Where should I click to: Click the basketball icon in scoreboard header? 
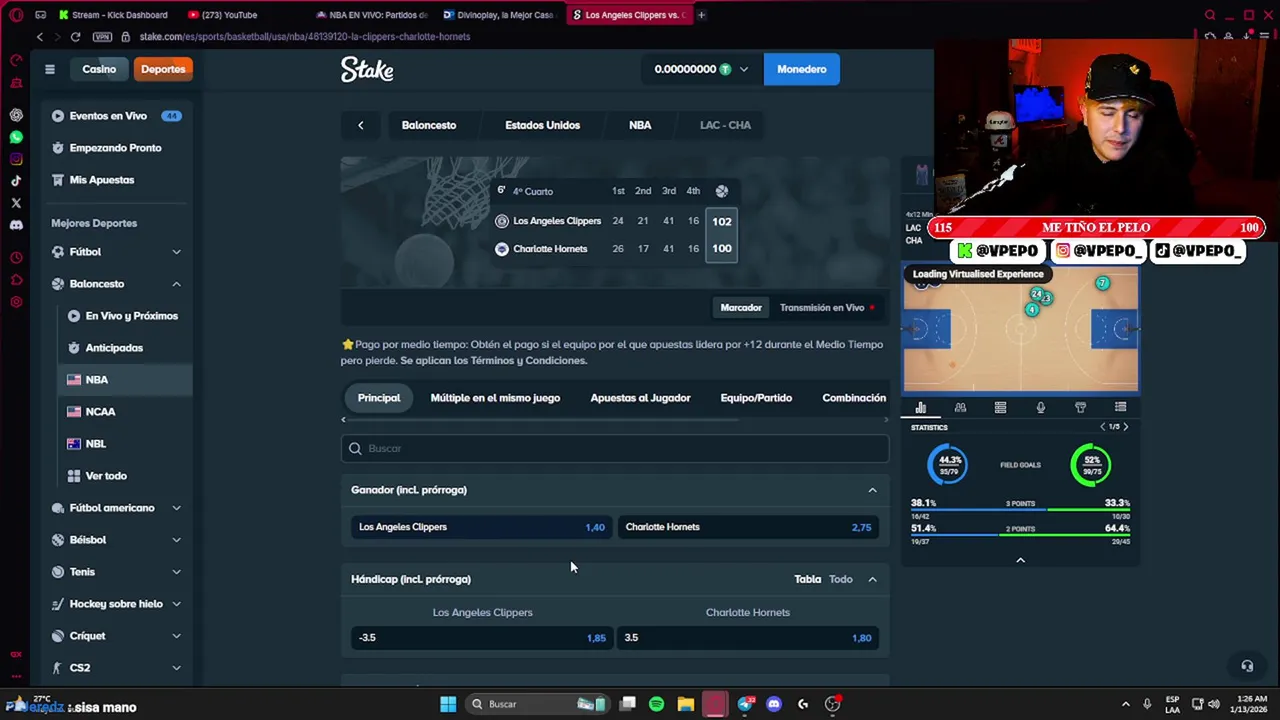722,191
